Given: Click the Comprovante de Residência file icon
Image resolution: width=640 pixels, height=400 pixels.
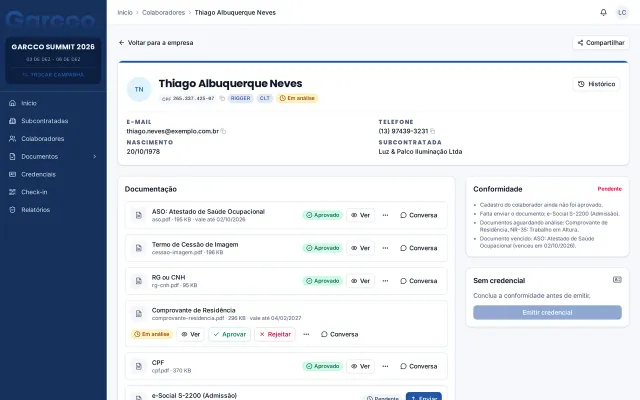Looking at the screenshot, I should pyautogui.click(x=139, y=313).
